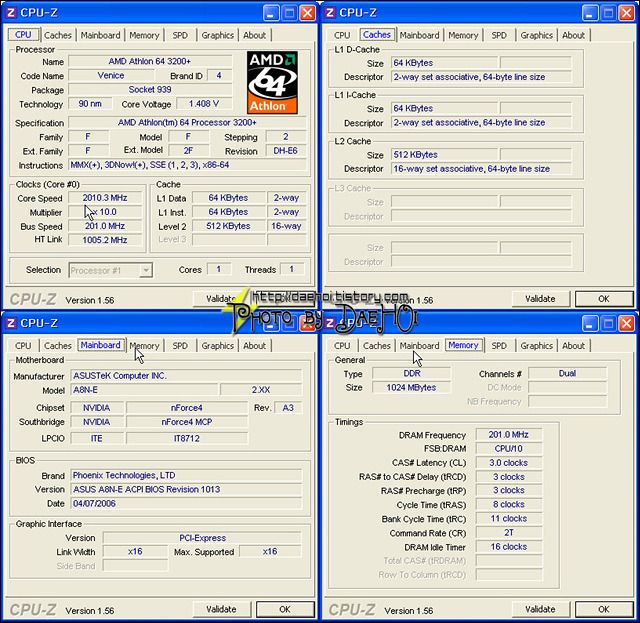Minimize the Memory tab window
Viewport: 640px width, 623px height.
tap(589, 324)
